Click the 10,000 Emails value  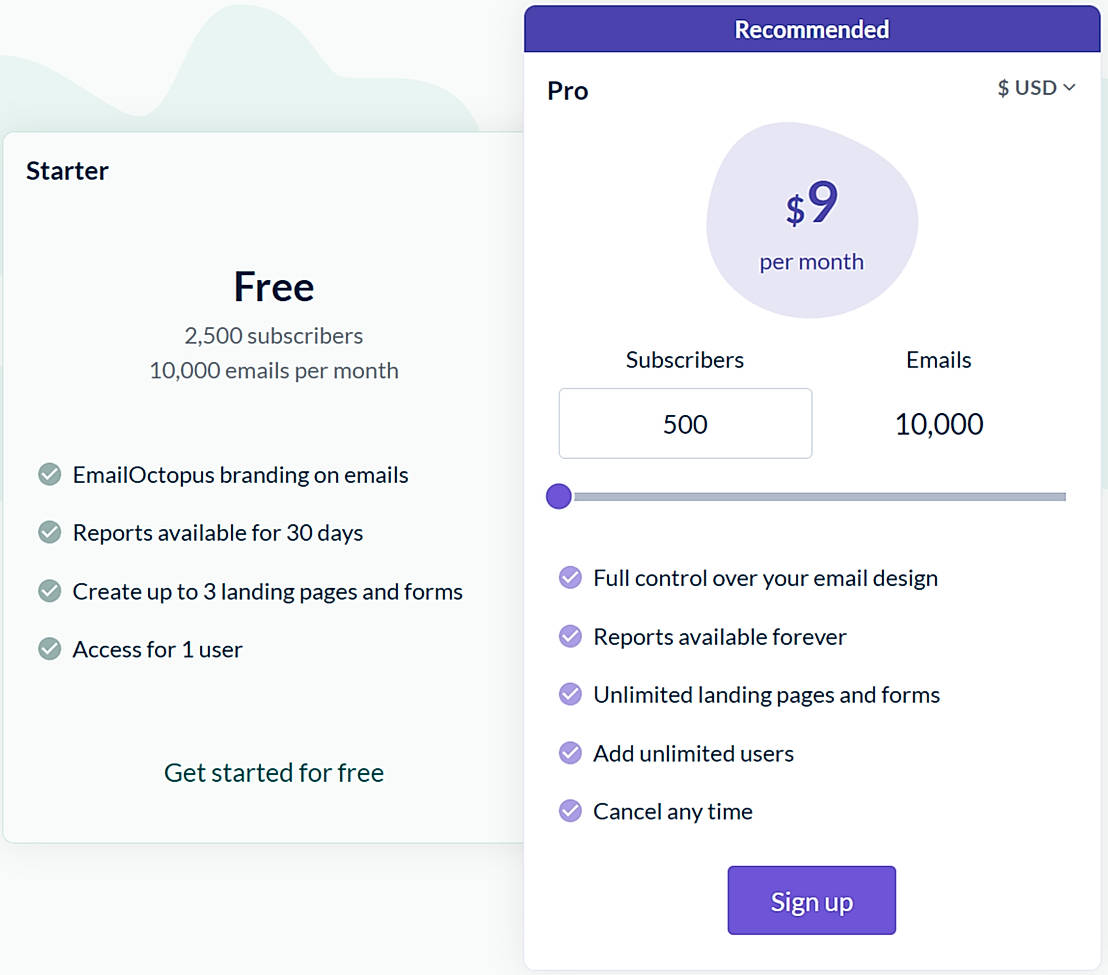939,424
